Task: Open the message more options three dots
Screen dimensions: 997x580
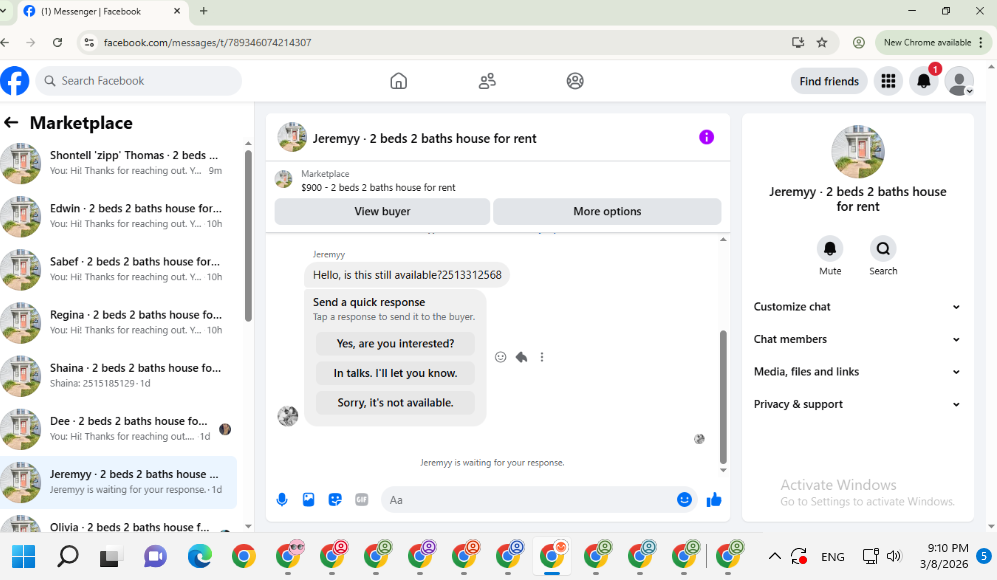Action: (542, 357)
